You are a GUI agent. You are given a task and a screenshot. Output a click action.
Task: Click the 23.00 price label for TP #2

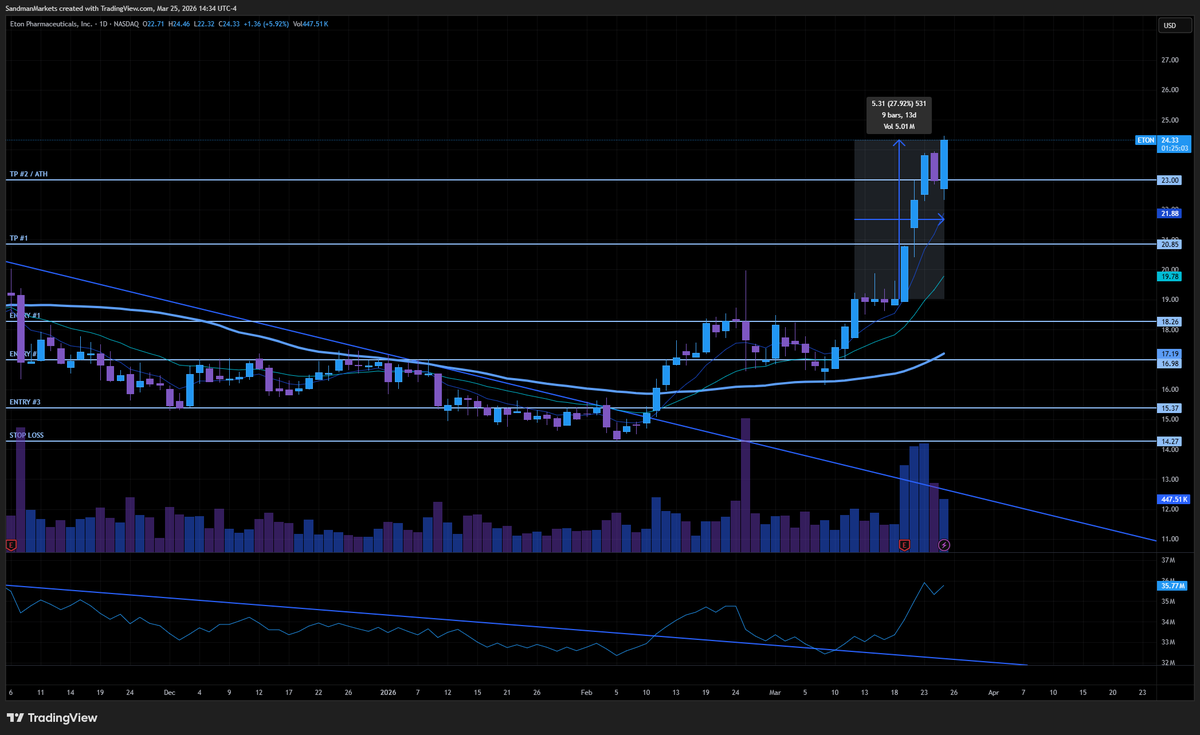(1170, 180)
